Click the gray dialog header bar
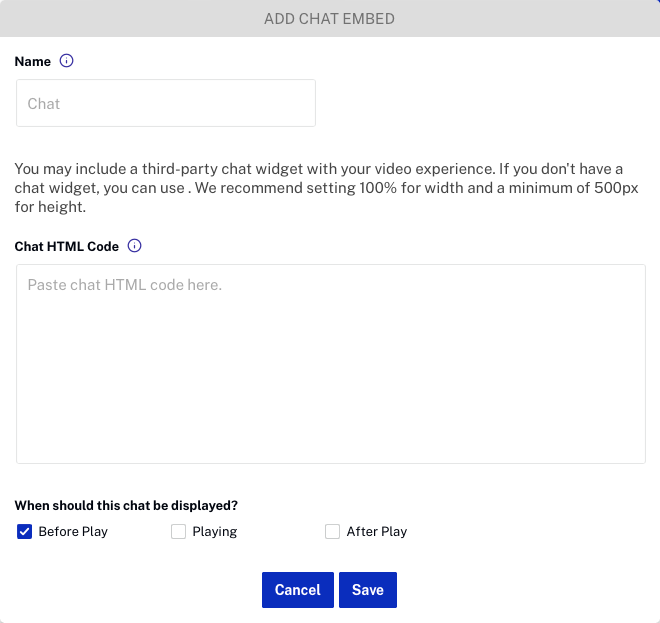This screenshot has height=623, width=660. (330, 19)
